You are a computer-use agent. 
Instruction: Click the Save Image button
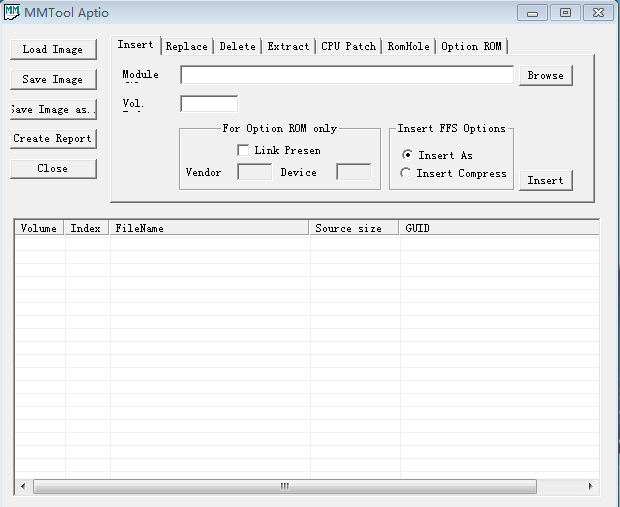(x=53, y=79)
